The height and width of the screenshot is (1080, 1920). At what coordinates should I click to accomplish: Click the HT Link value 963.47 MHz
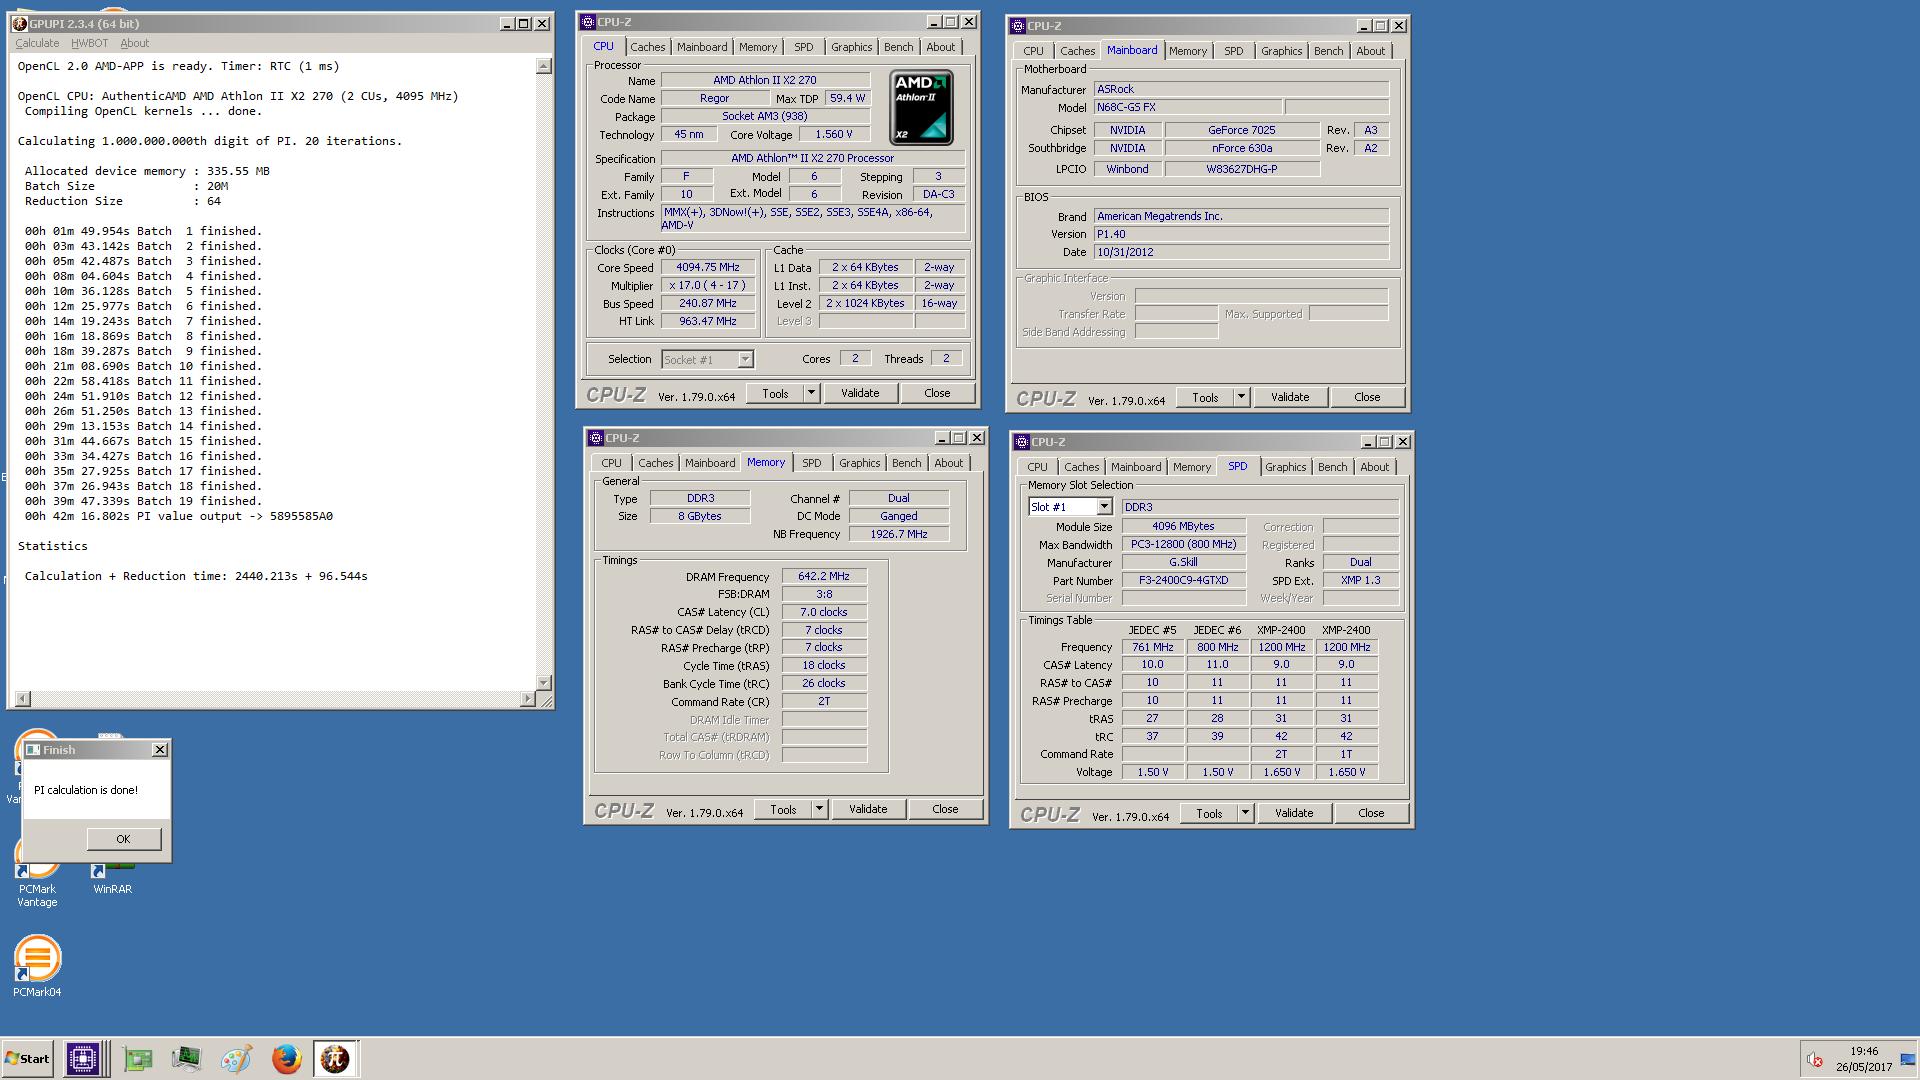tap(707, 321)
